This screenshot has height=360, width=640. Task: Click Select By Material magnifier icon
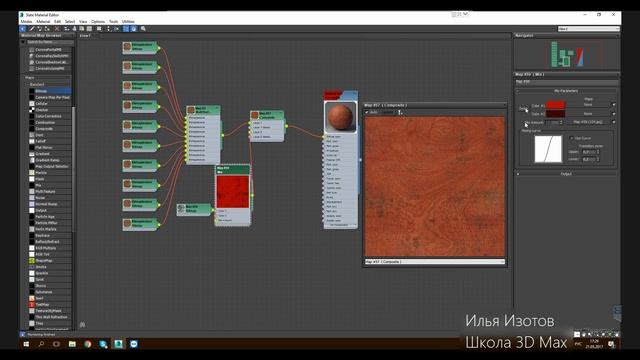[x=143, y=29]
